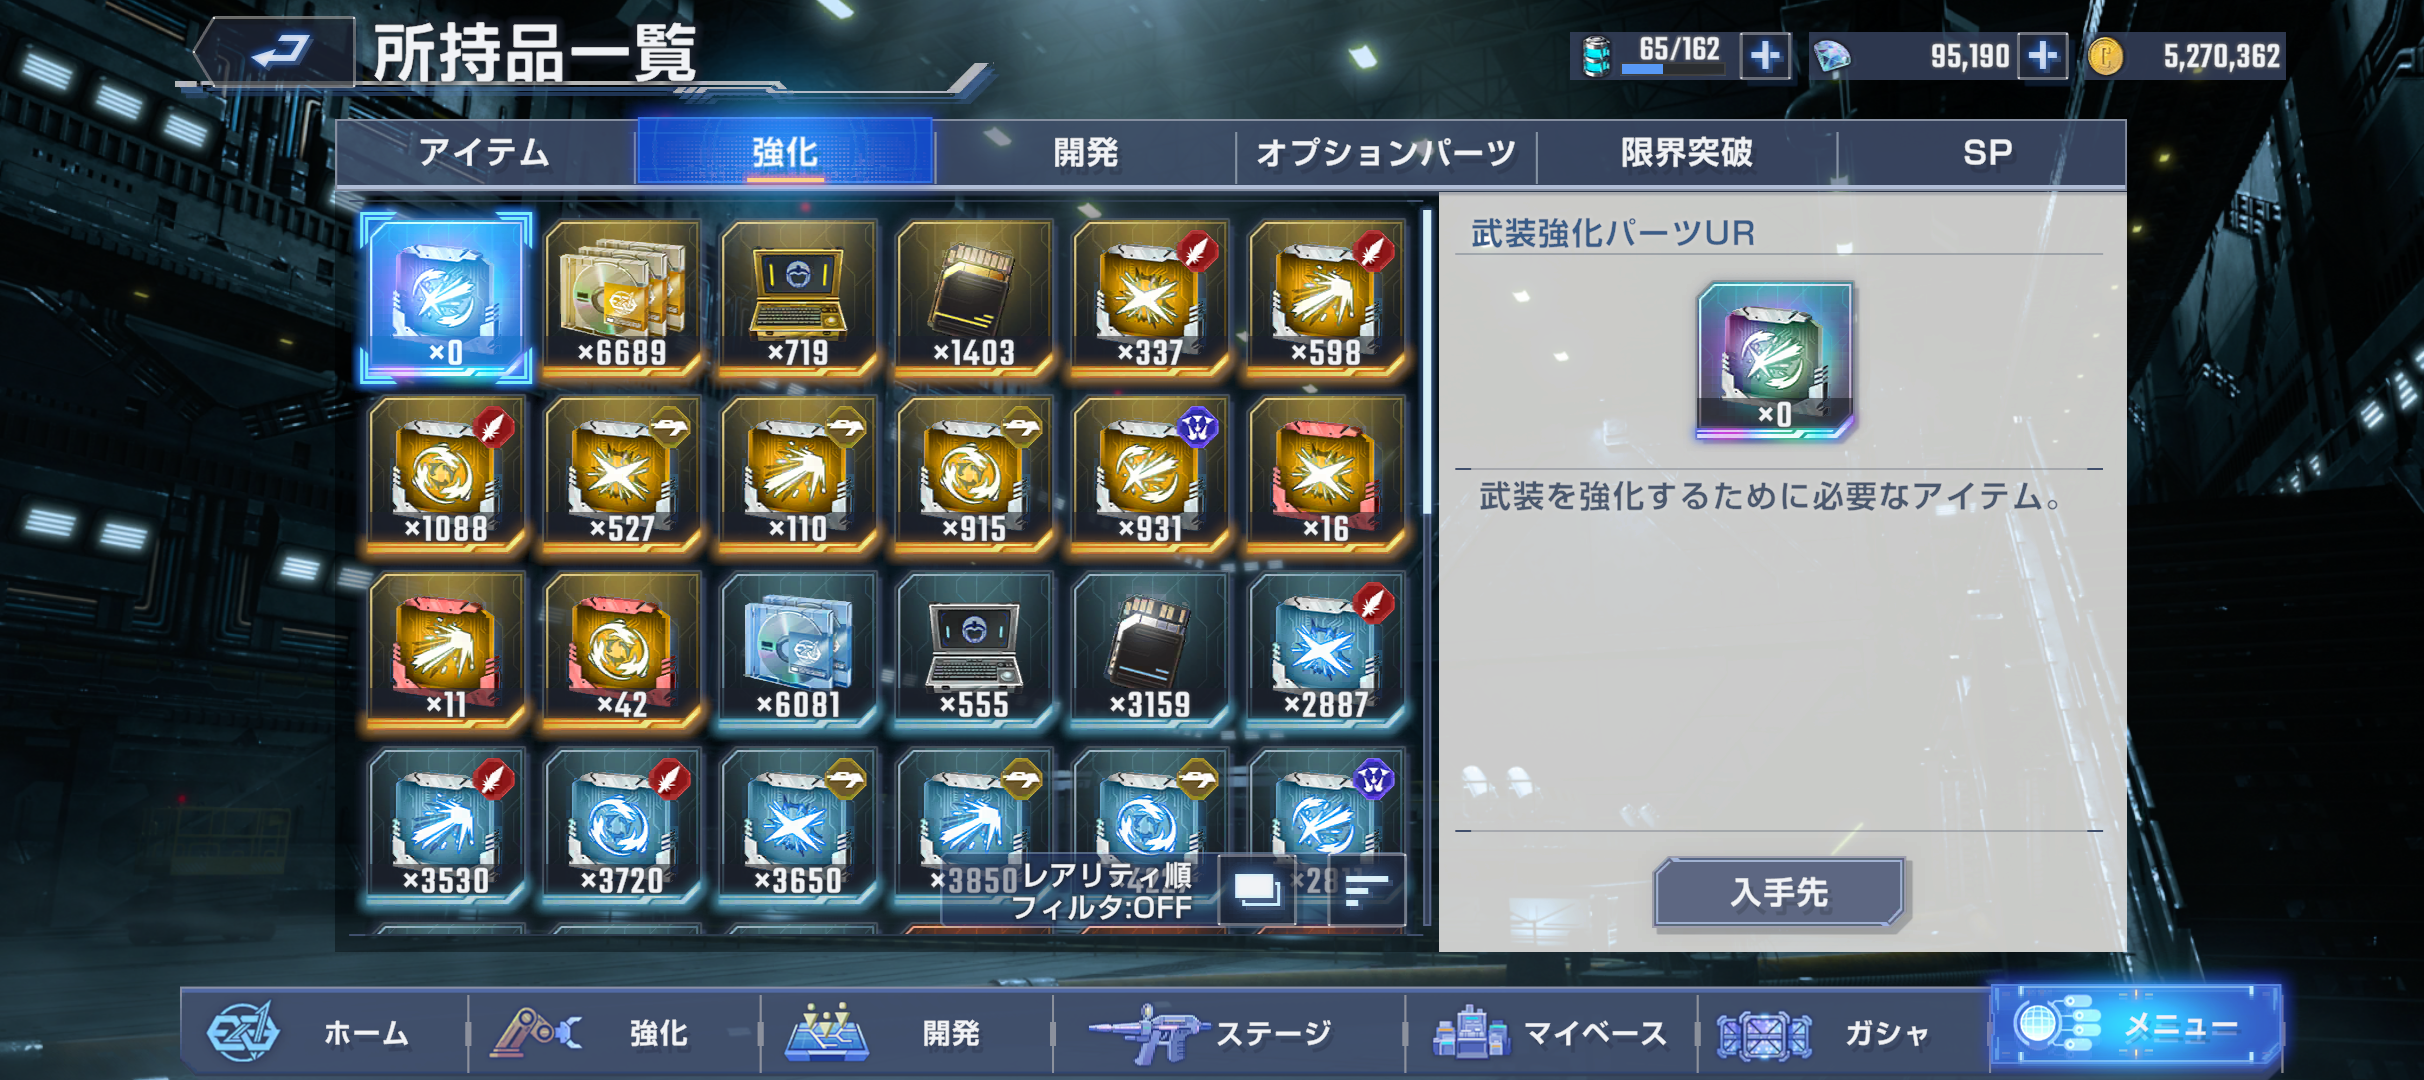
Task: Select the gold memory card ×1403
Action: (974, 297)
